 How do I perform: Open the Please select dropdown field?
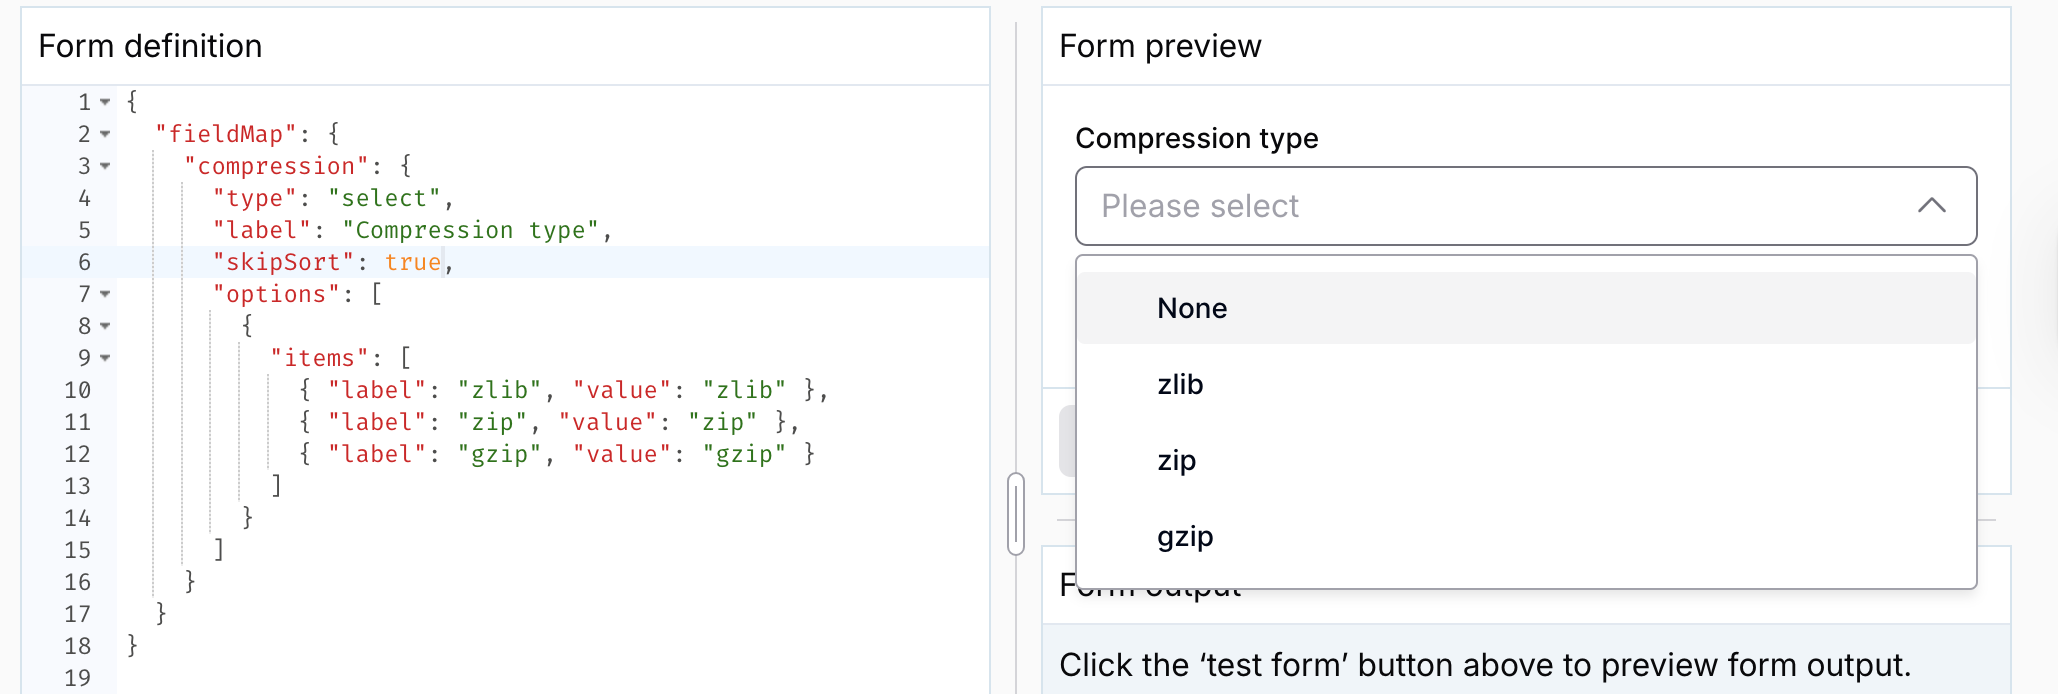tap(1526, 206)
